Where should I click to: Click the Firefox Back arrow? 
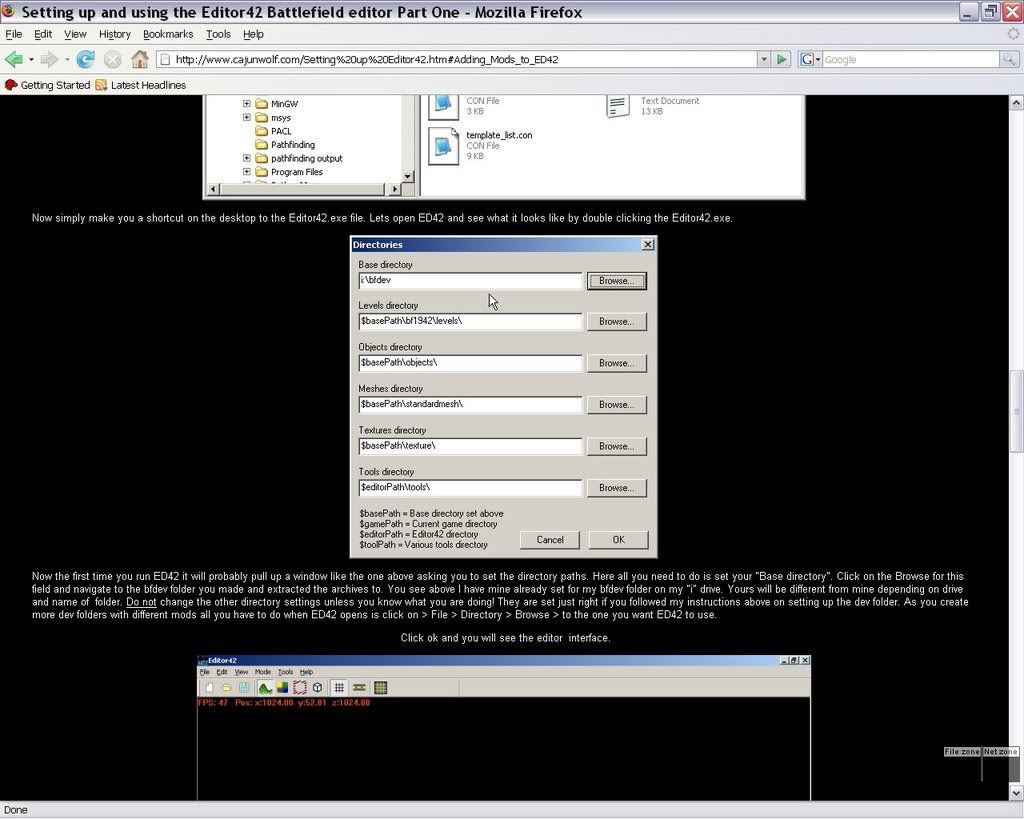(14, 59)
